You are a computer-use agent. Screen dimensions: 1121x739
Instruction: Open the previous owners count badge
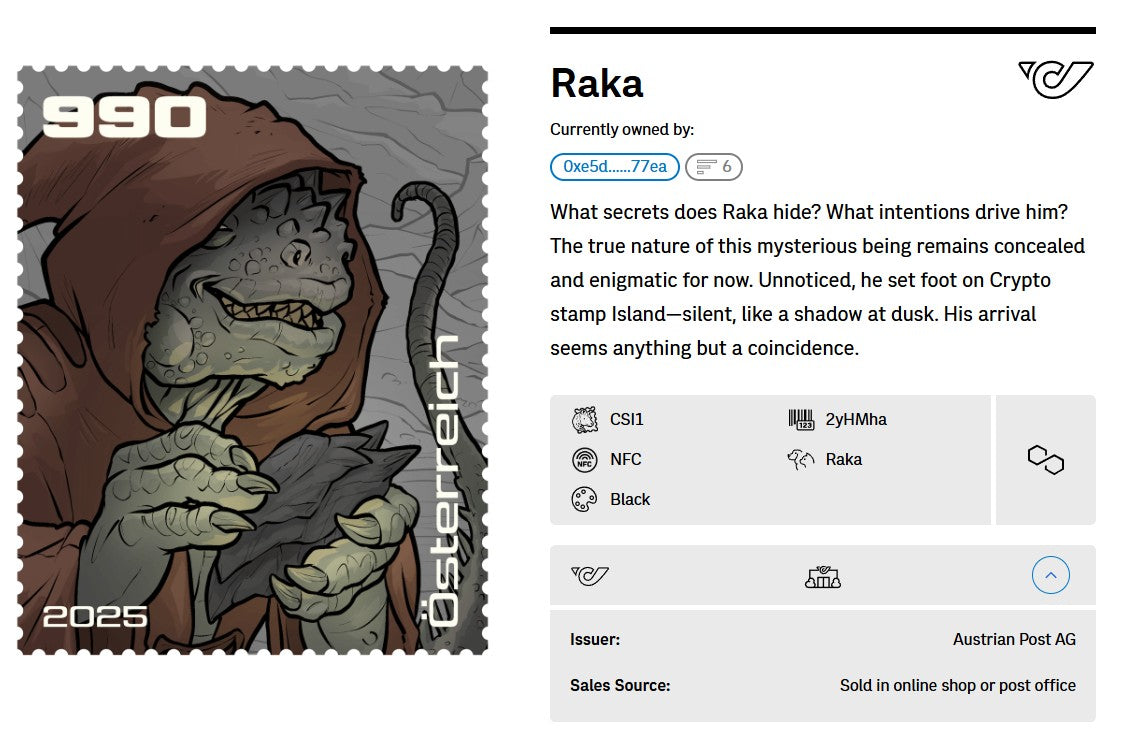[x=714, y=167]
